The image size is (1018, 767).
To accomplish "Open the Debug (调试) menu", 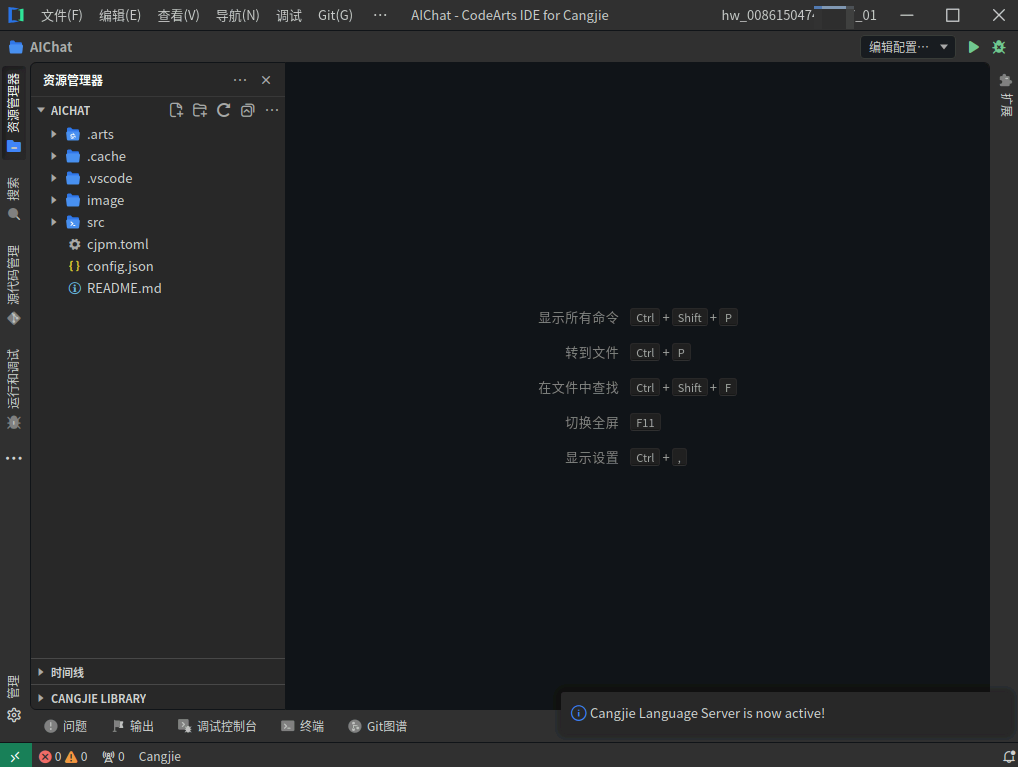I will click(x=289, y=15).
